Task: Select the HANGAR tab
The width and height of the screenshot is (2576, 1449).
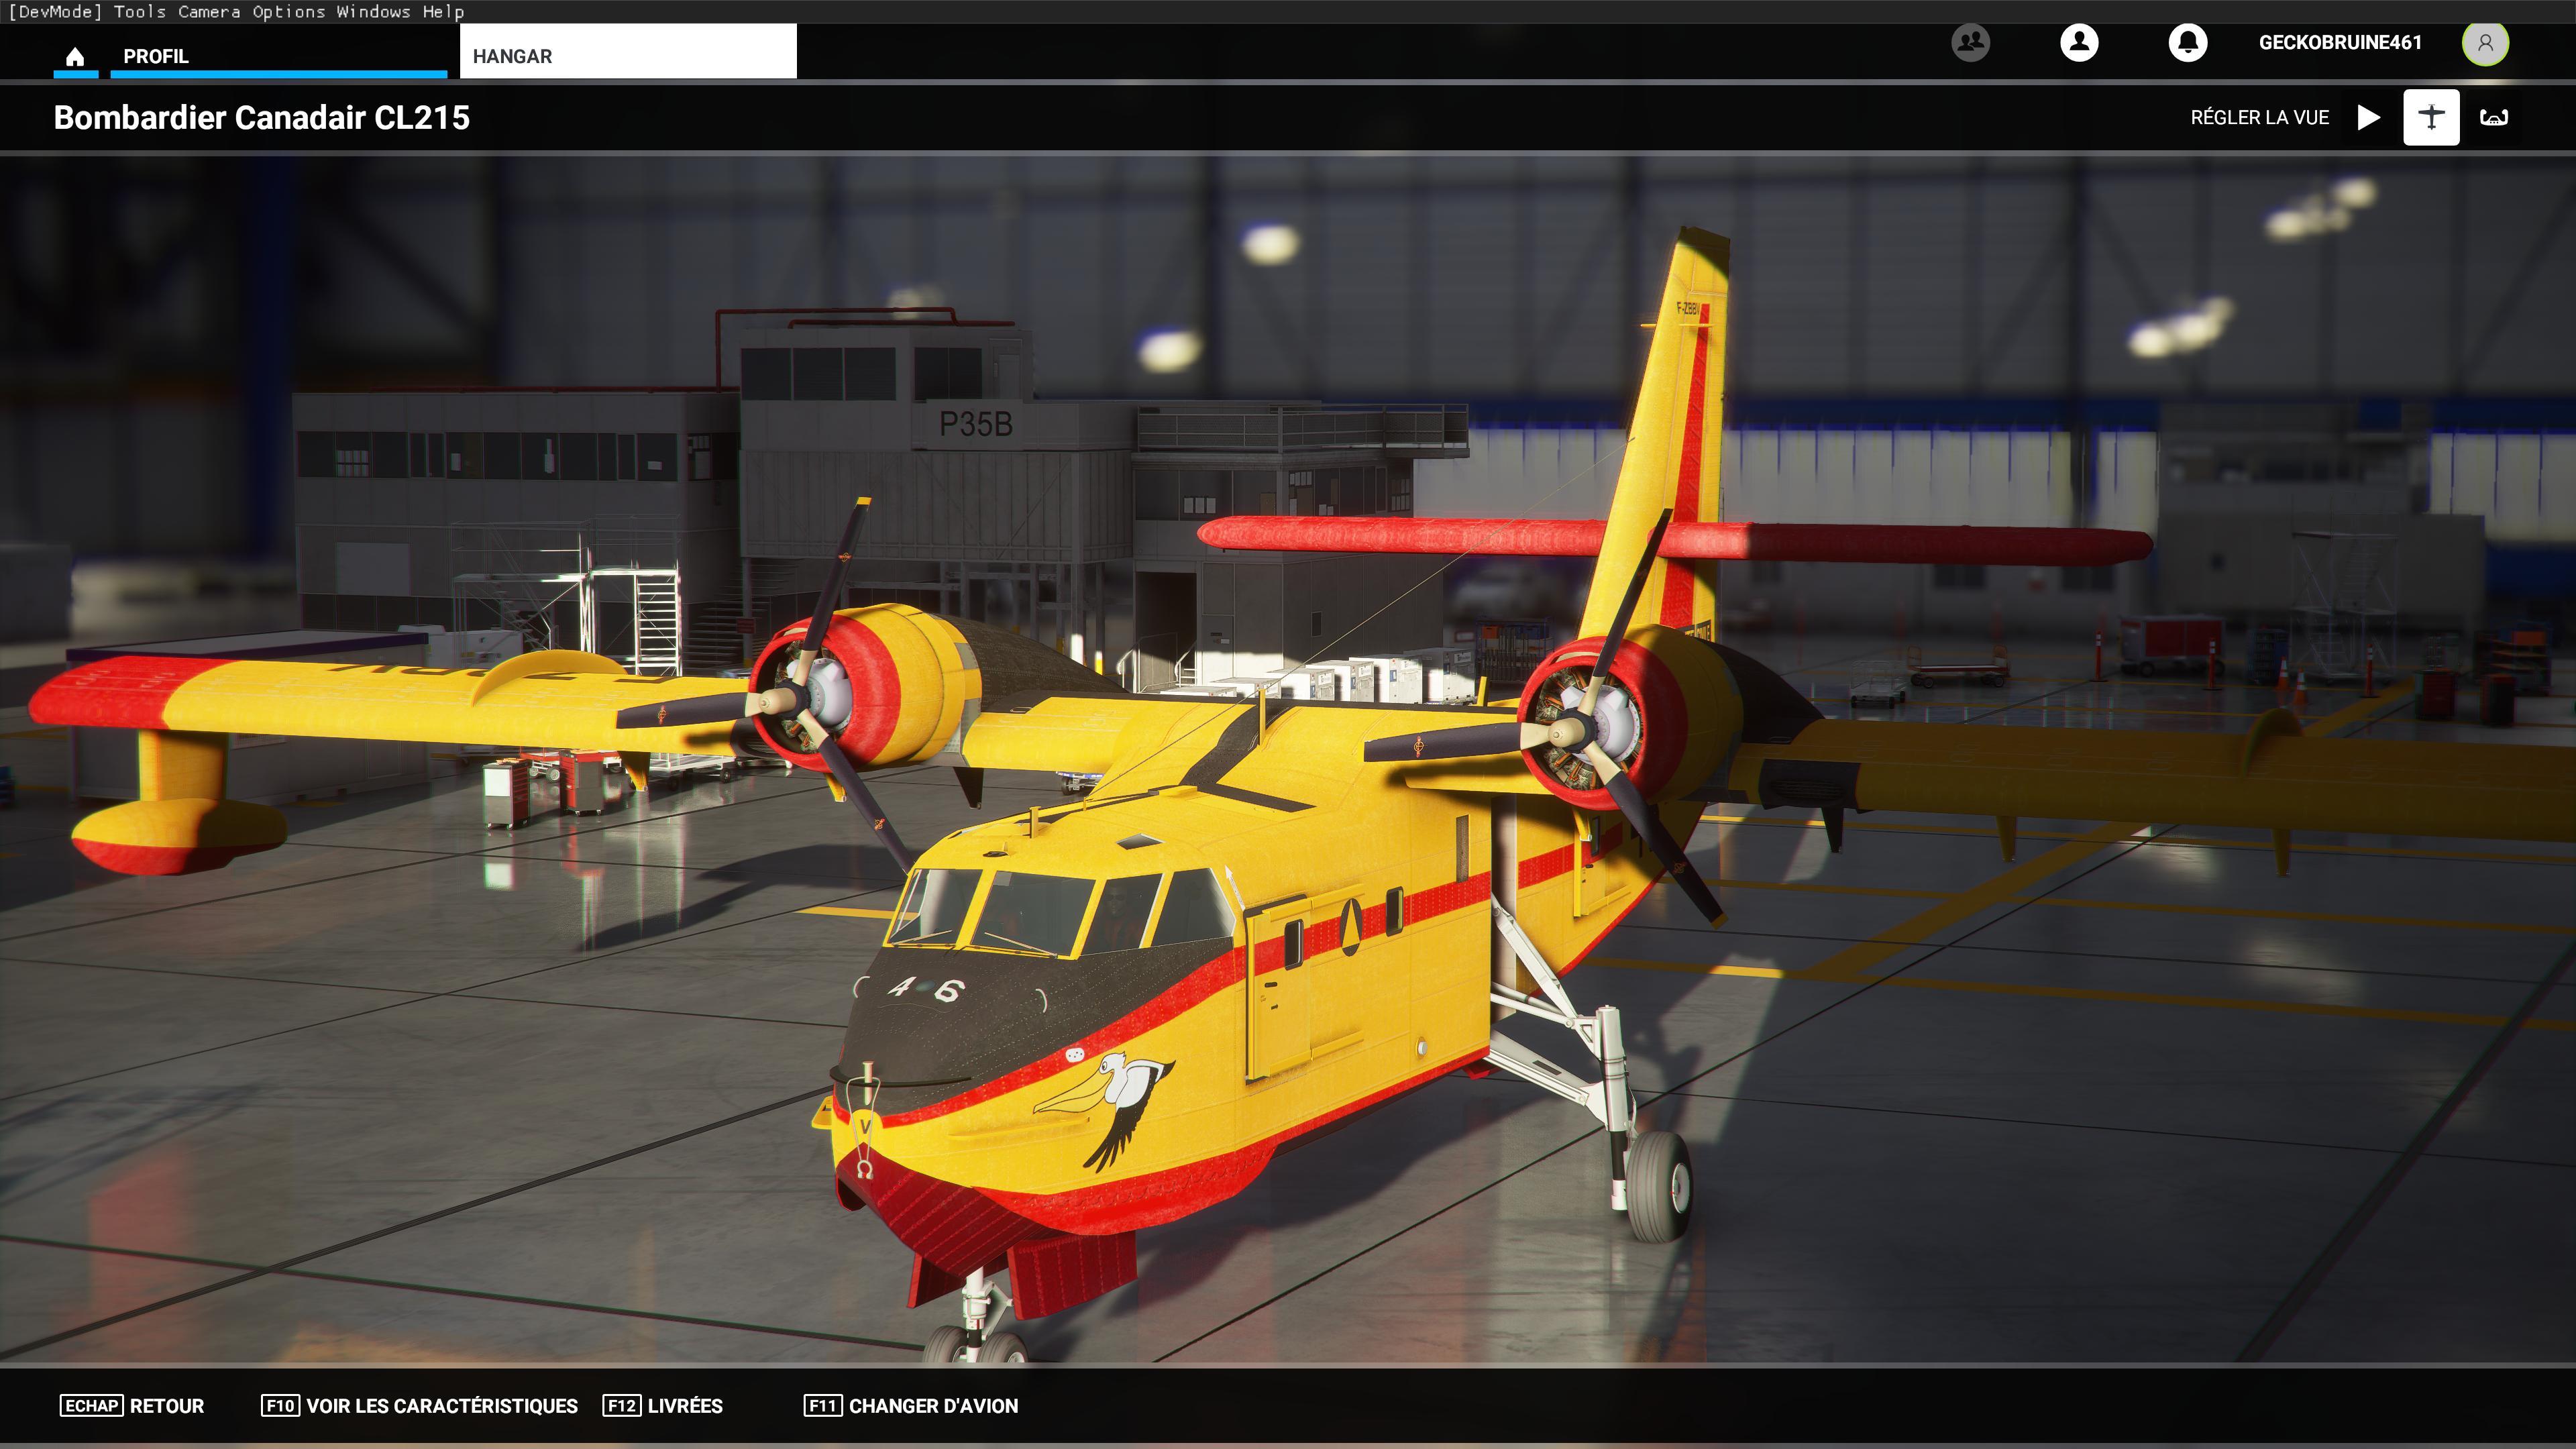Action: click(x=627, y=55)
